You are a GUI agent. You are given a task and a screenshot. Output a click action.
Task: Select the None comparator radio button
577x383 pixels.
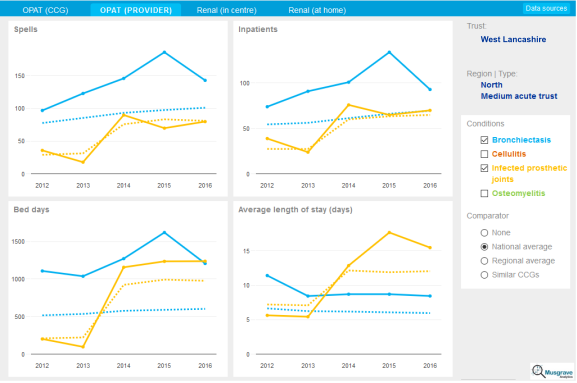tap(484, 233)
